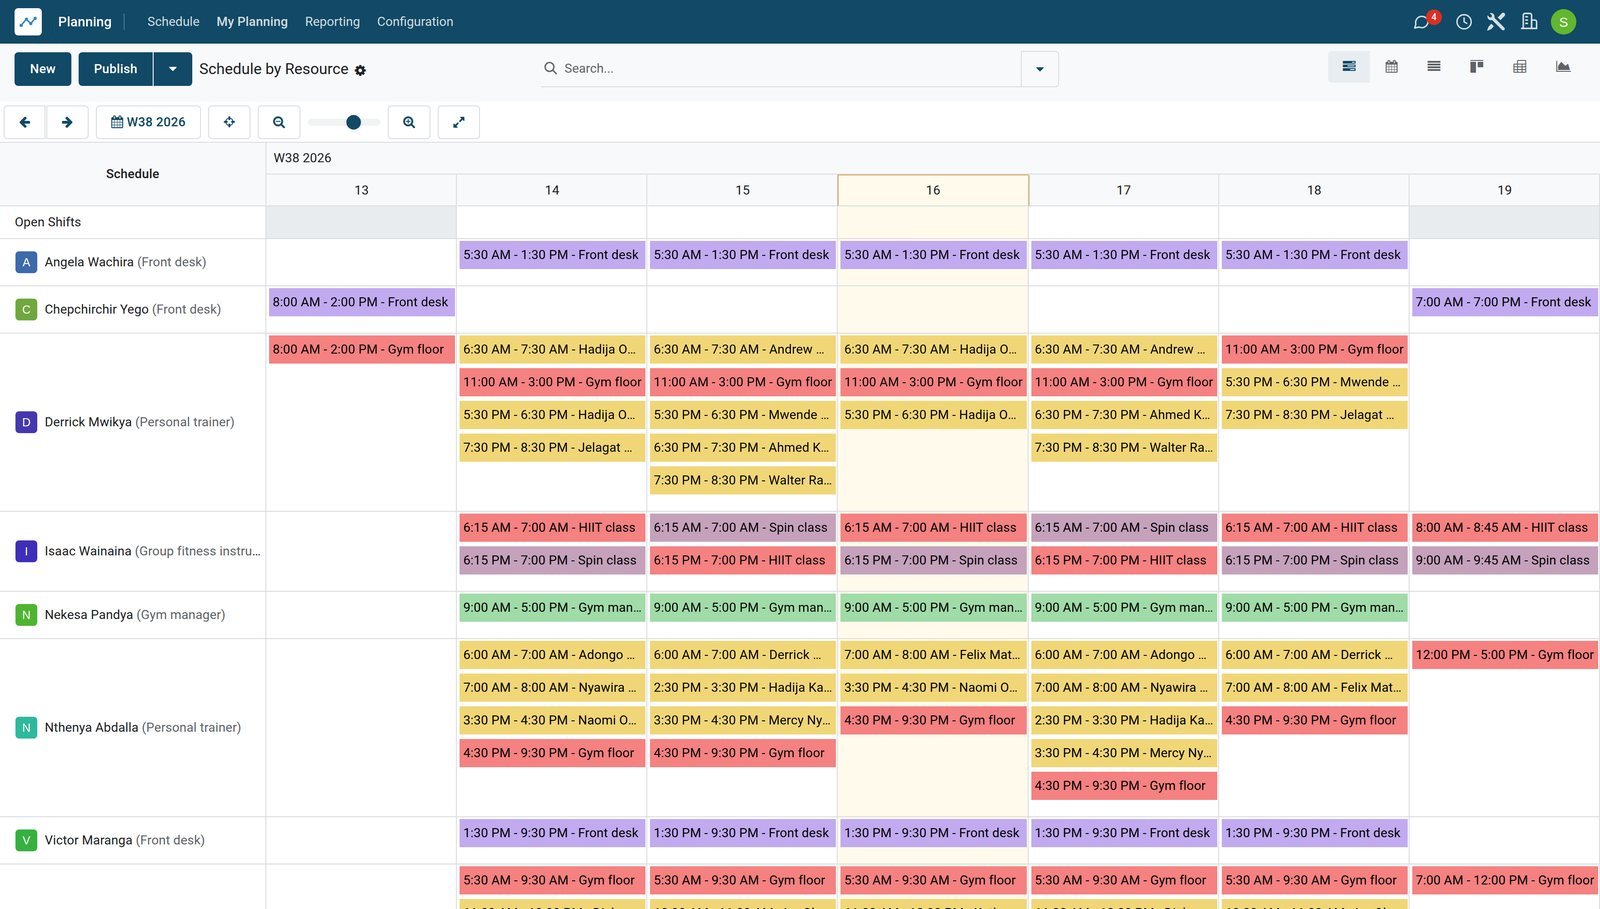Select the day 16 column header
Image resolution: width=1600 pixels, height=909 pixels.
click(933, 190)
